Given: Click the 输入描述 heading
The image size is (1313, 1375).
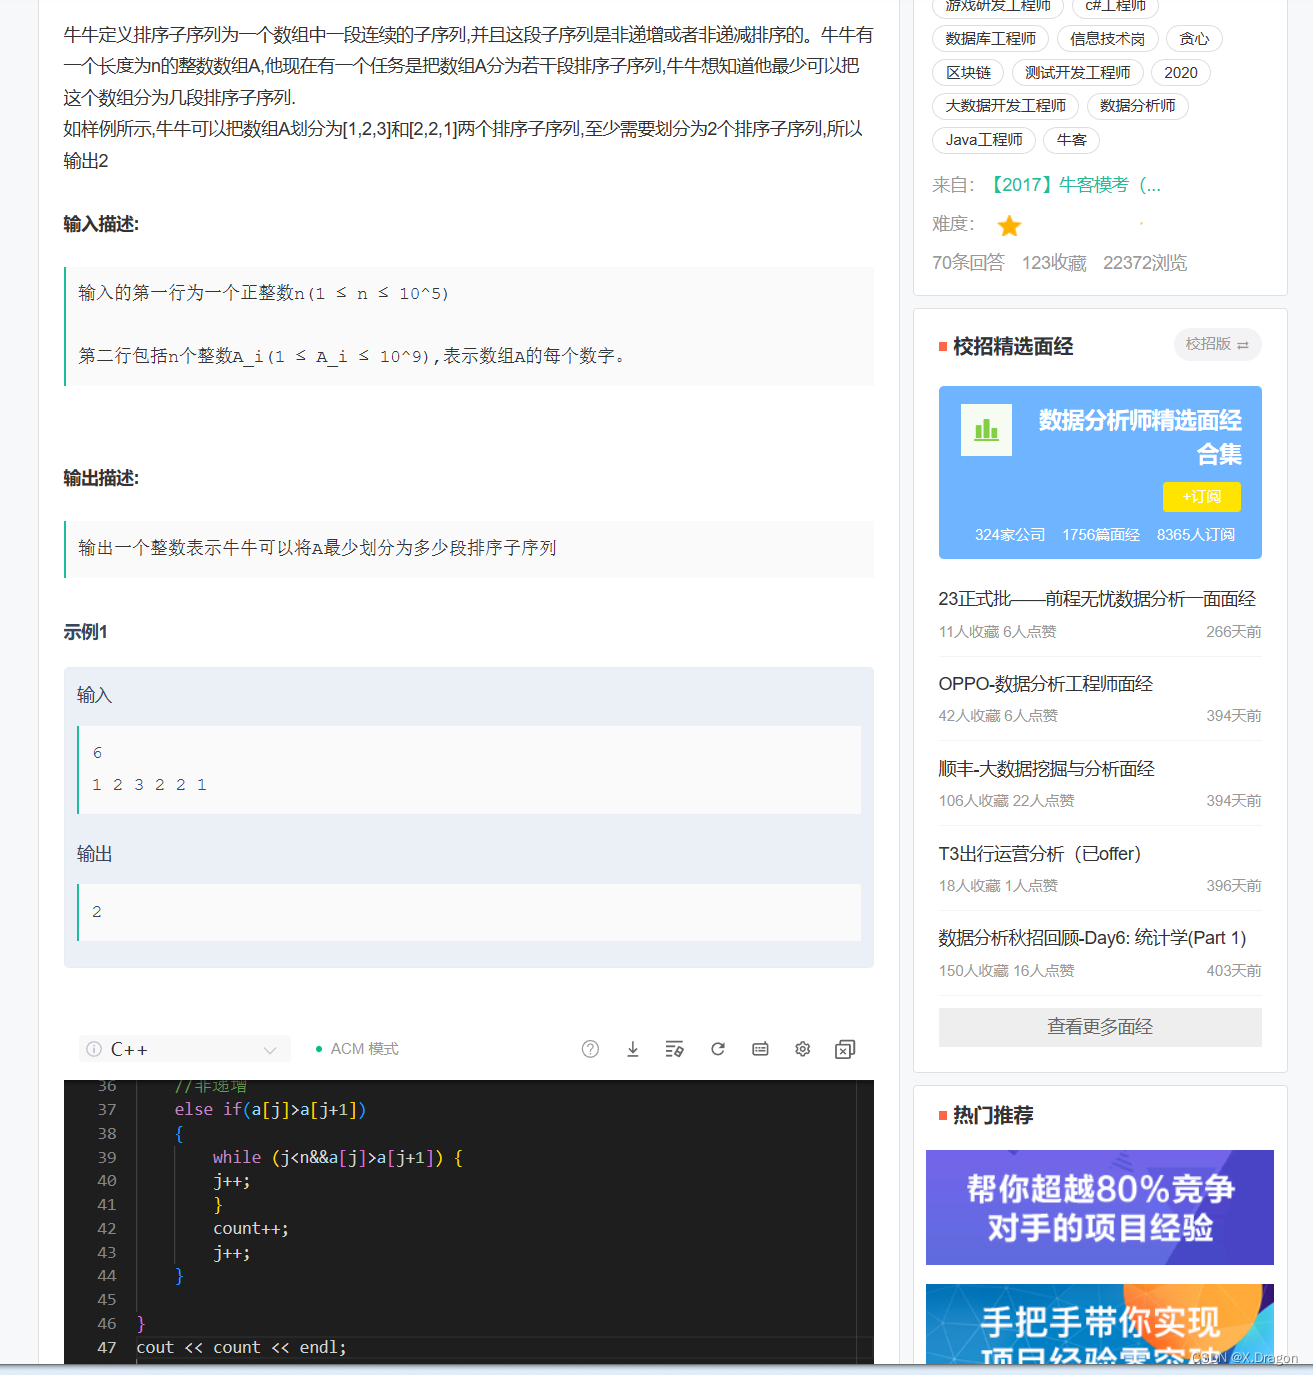Looking at the screenshot, I should pyautogui.click(x=101, y=224).
